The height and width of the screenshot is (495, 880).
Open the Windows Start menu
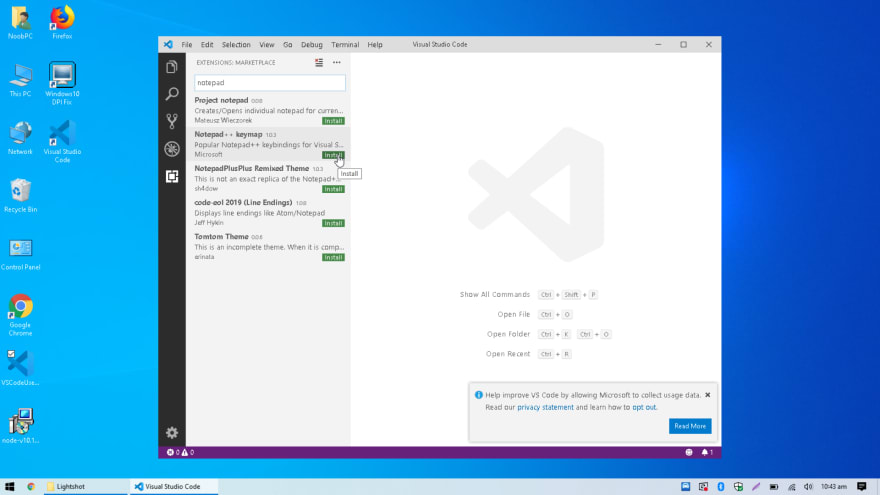pos(10,487)
